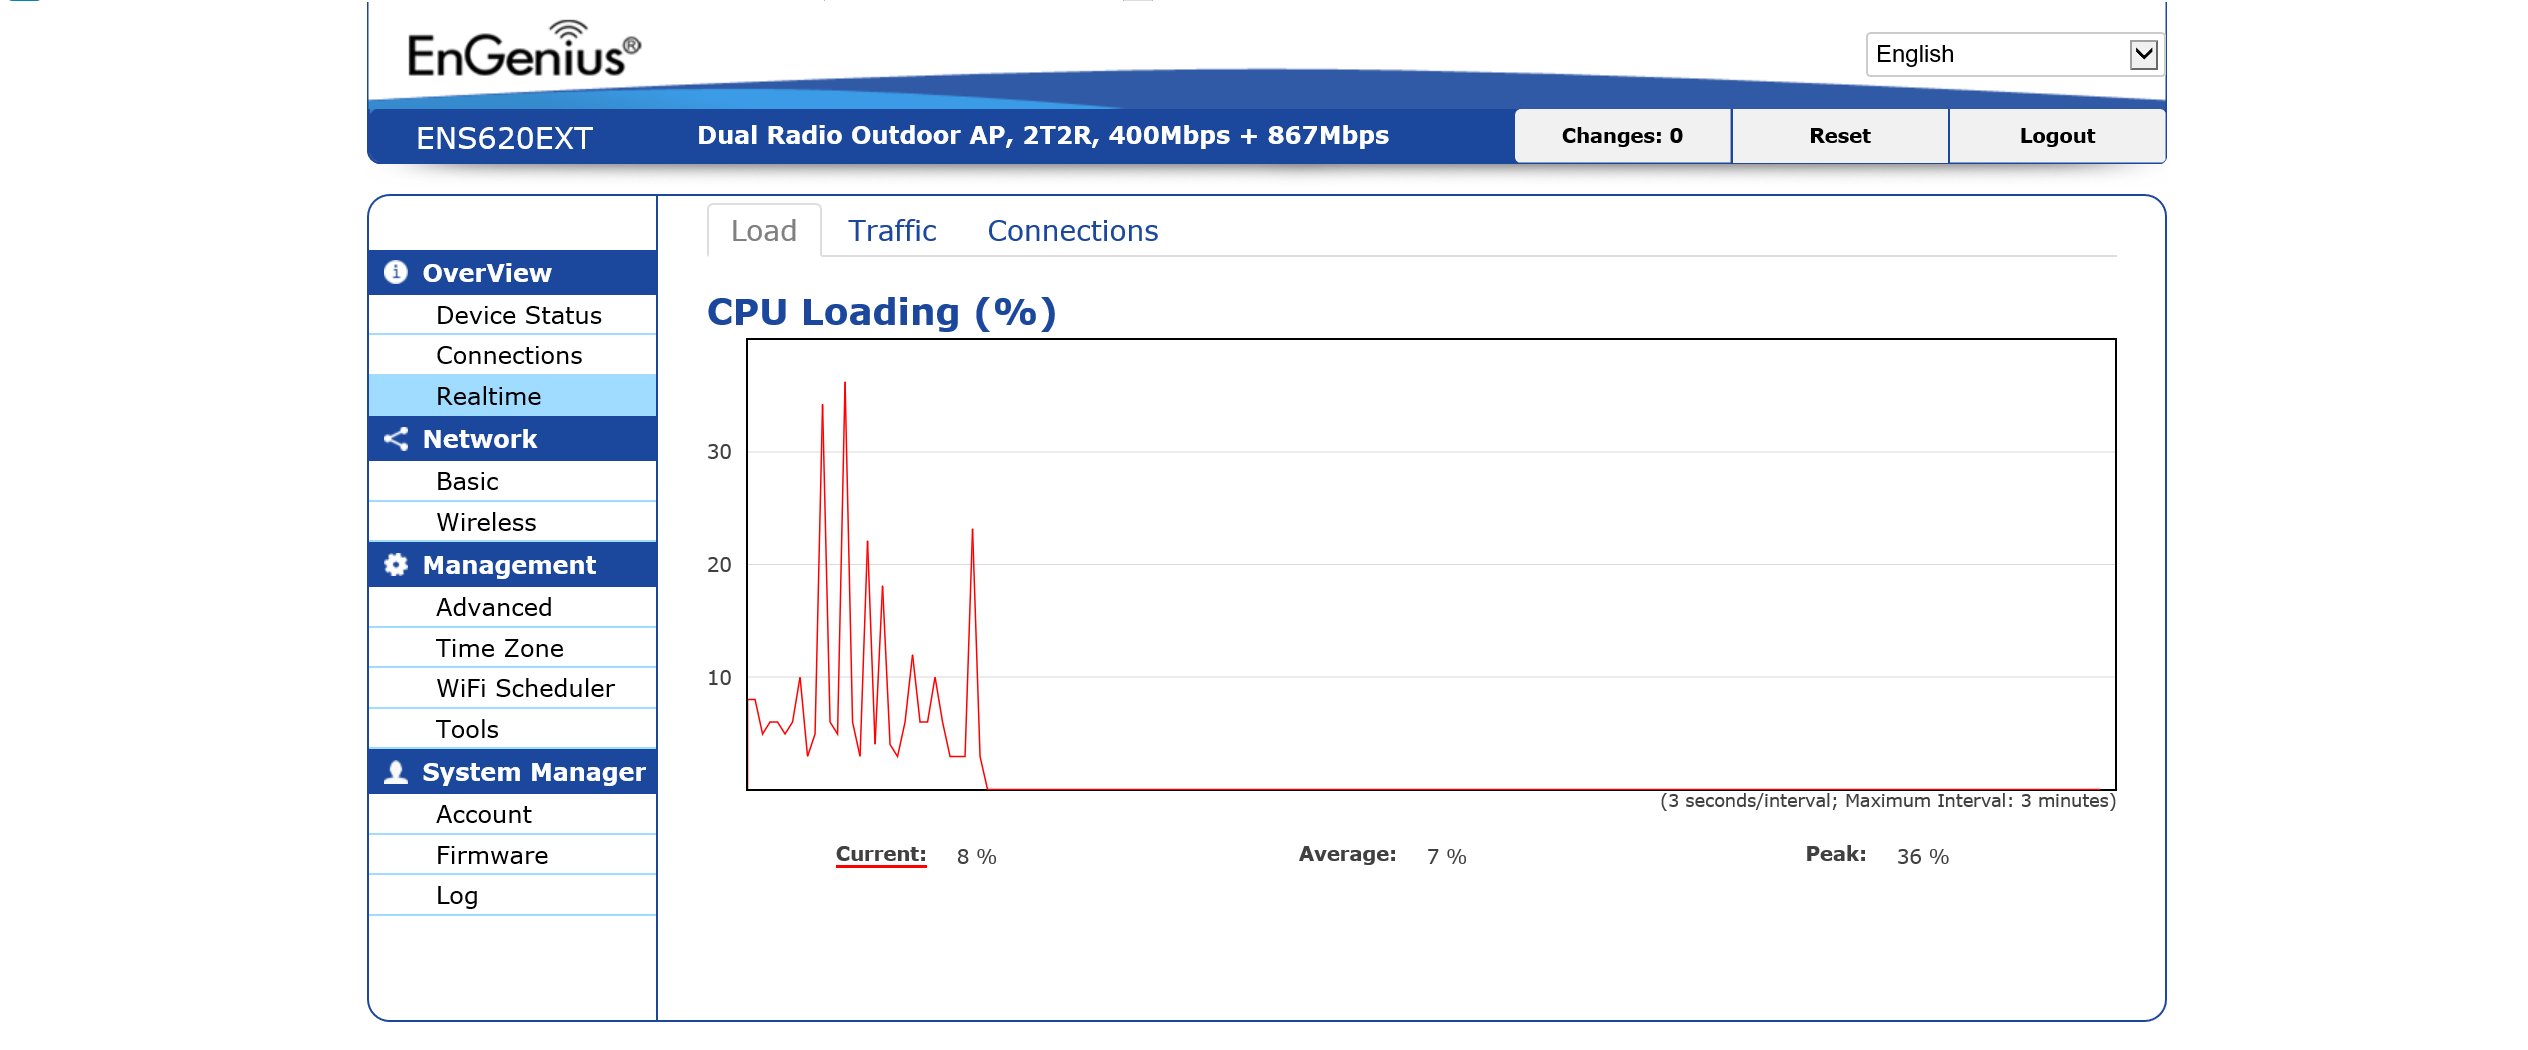Click the interval note below graph

pos(1887,801)
